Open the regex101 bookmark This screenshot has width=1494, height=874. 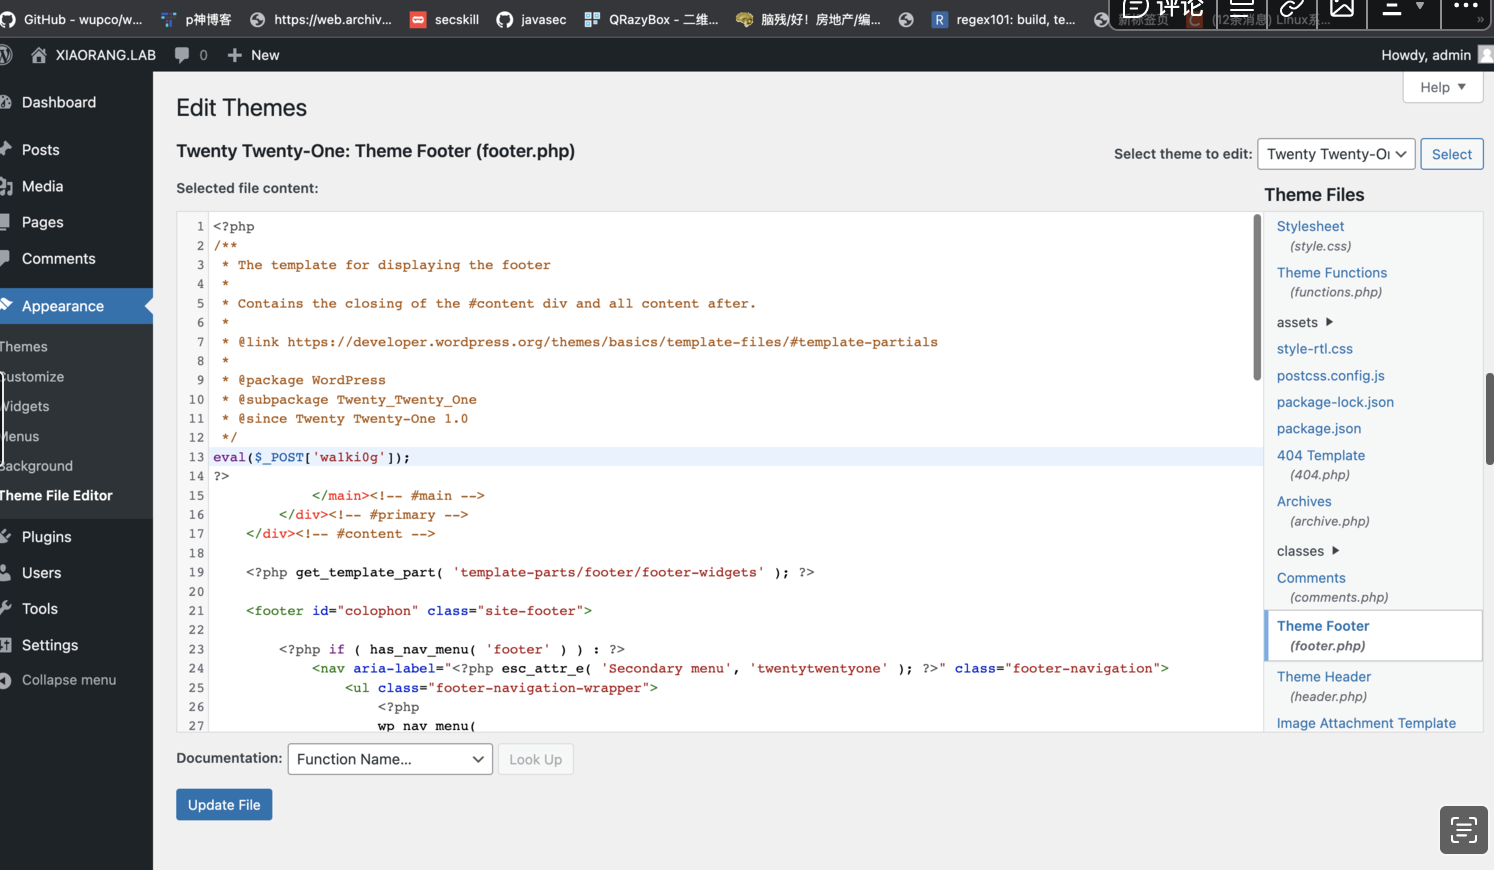(x=1004, y=19)
